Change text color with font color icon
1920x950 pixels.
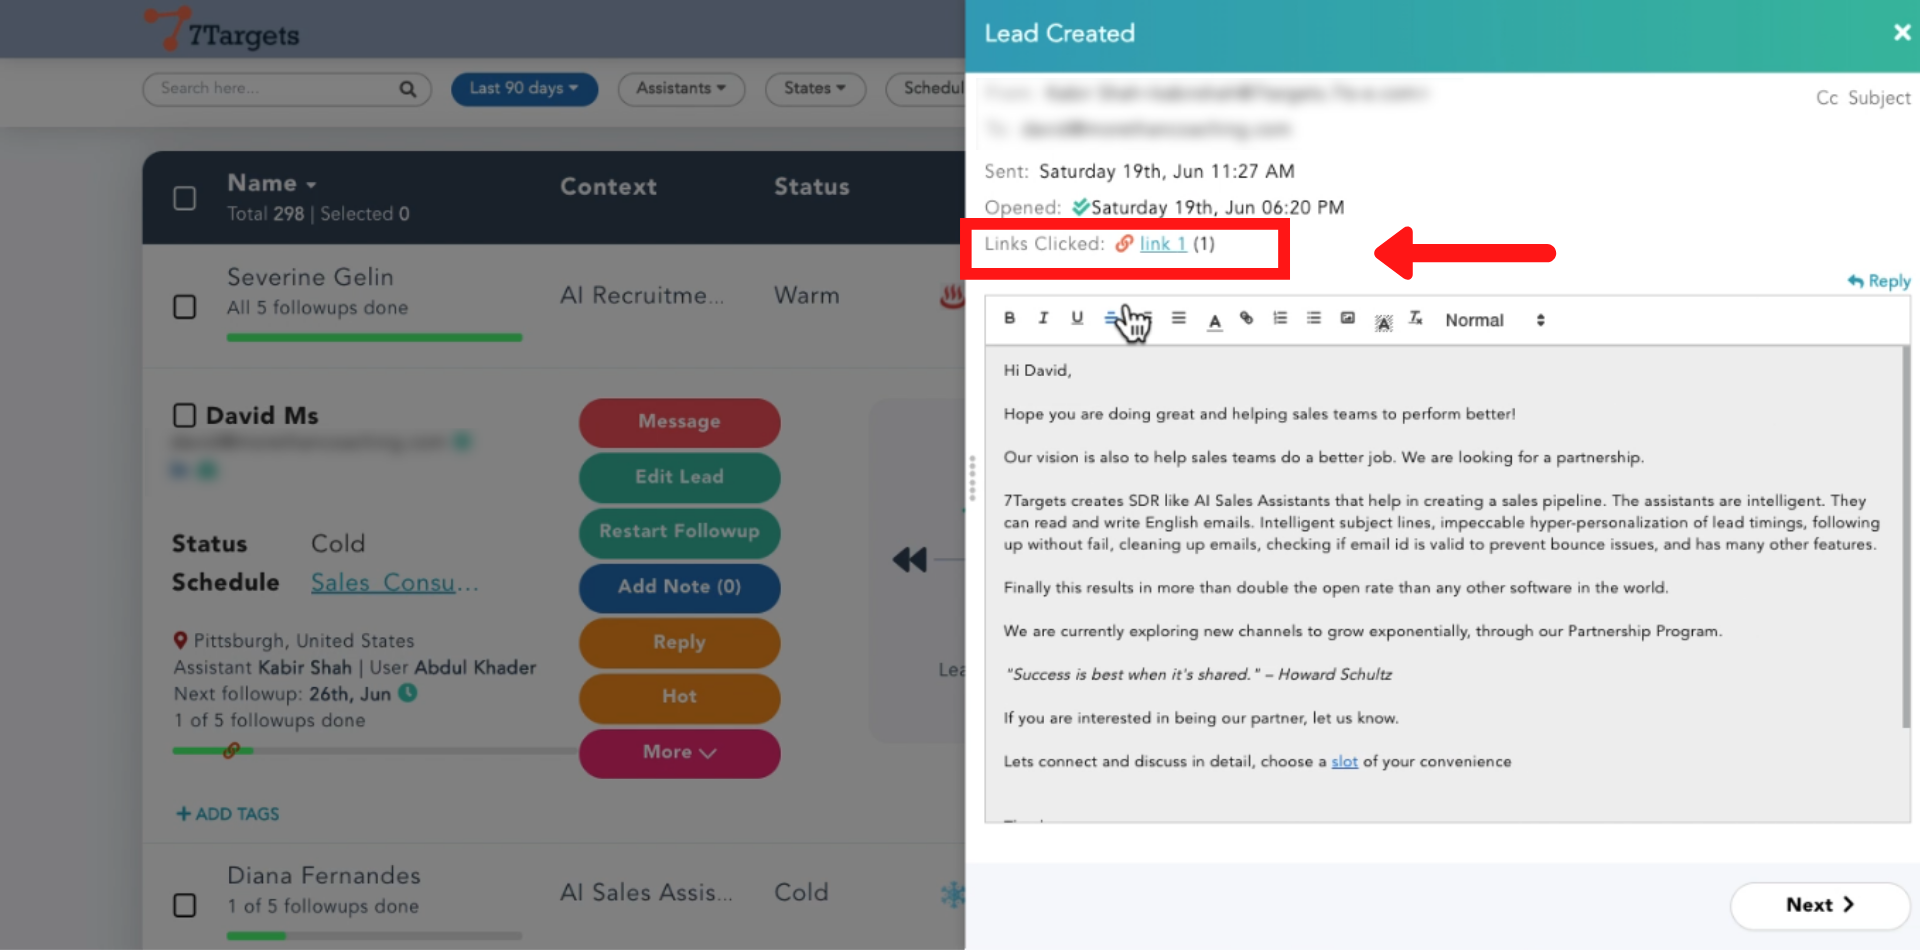pos(1214,320)
